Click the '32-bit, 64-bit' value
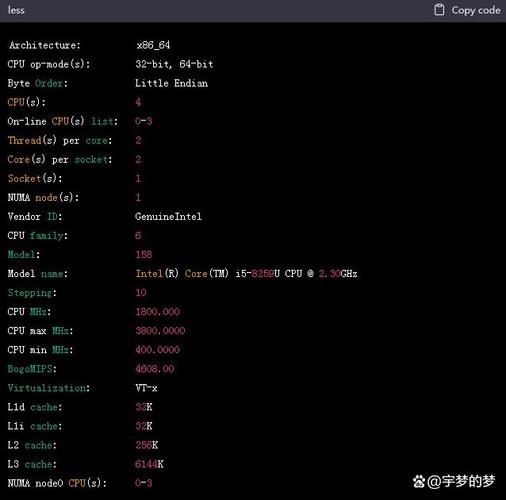This screenshot has width=506, height=500. pos(174,64)
